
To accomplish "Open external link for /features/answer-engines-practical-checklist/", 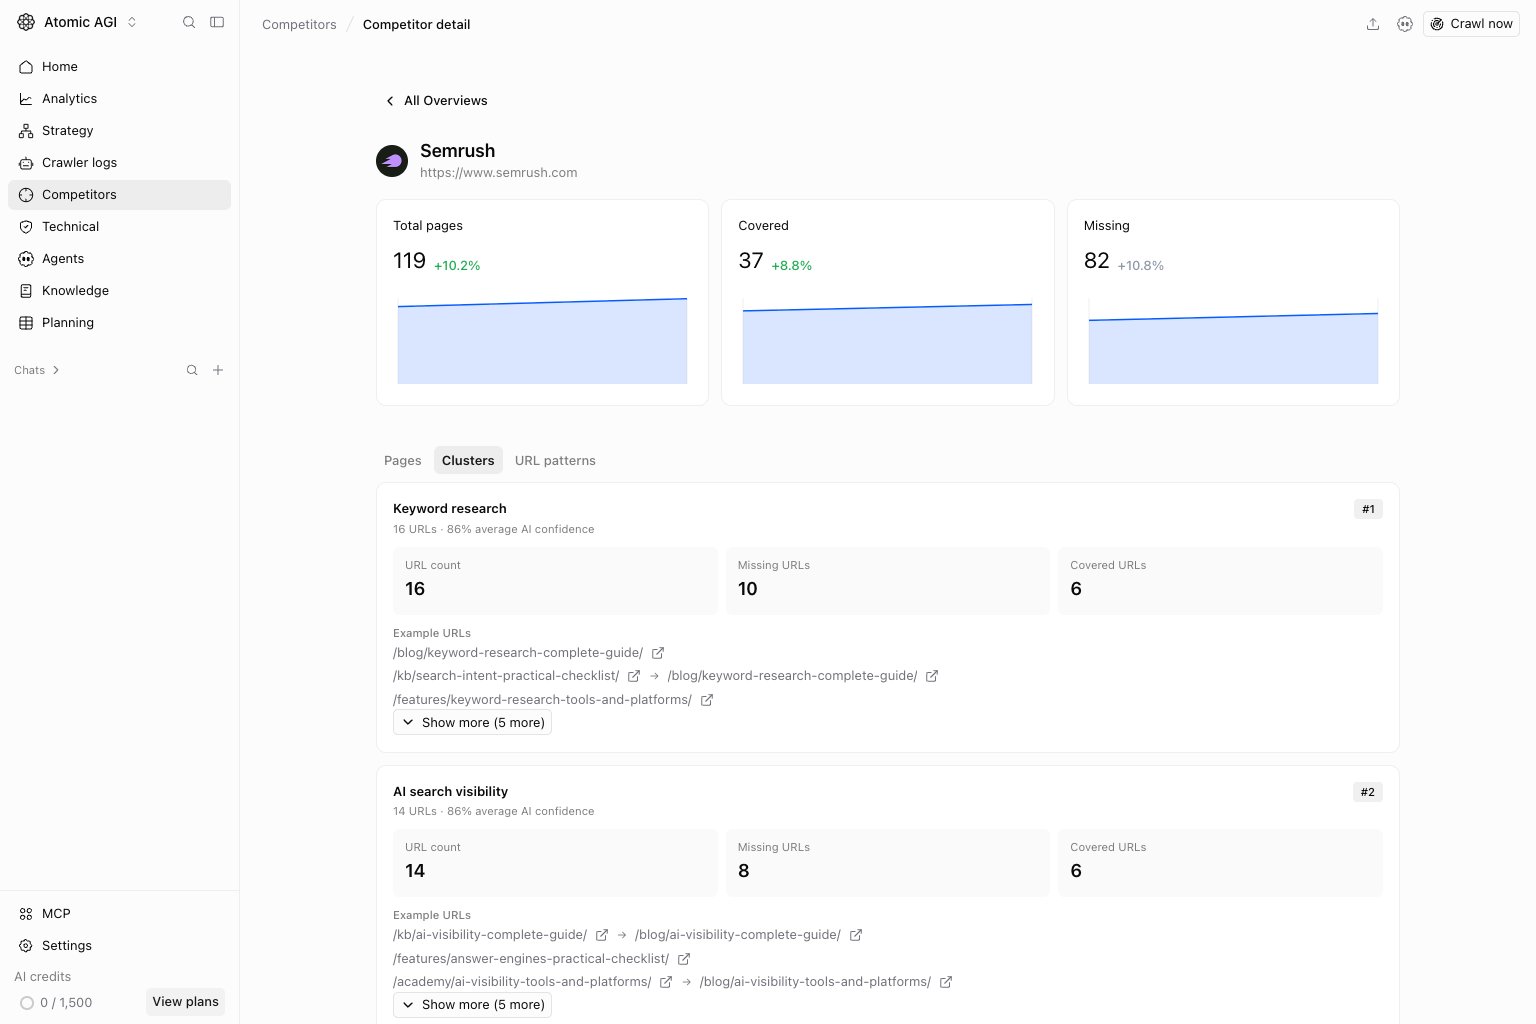I will tap(684, 959).
